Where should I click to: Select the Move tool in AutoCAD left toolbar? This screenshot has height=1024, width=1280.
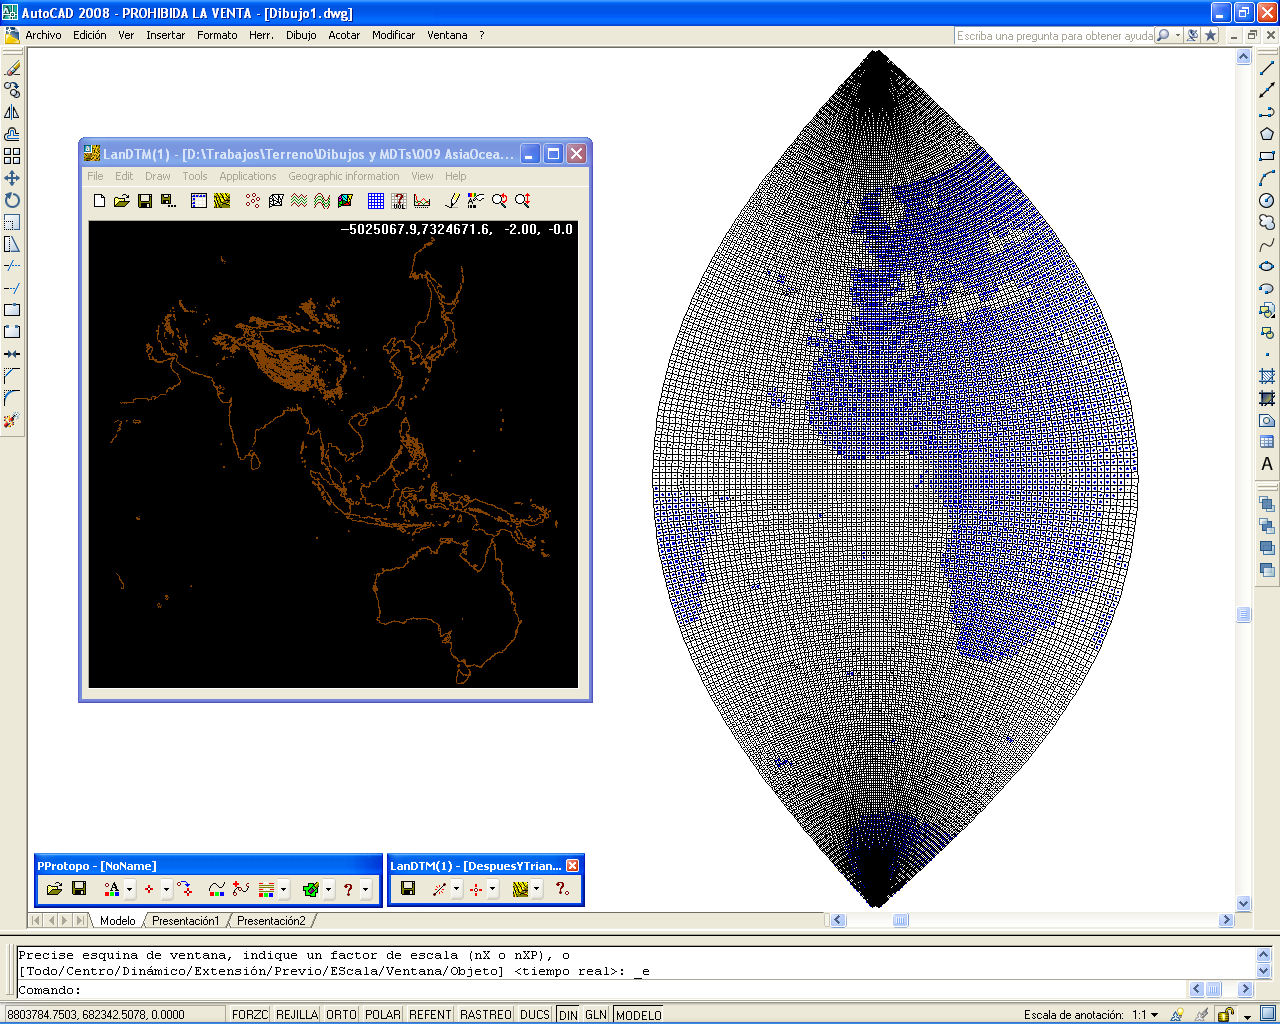pyautogui.click(x=12, y=178)
